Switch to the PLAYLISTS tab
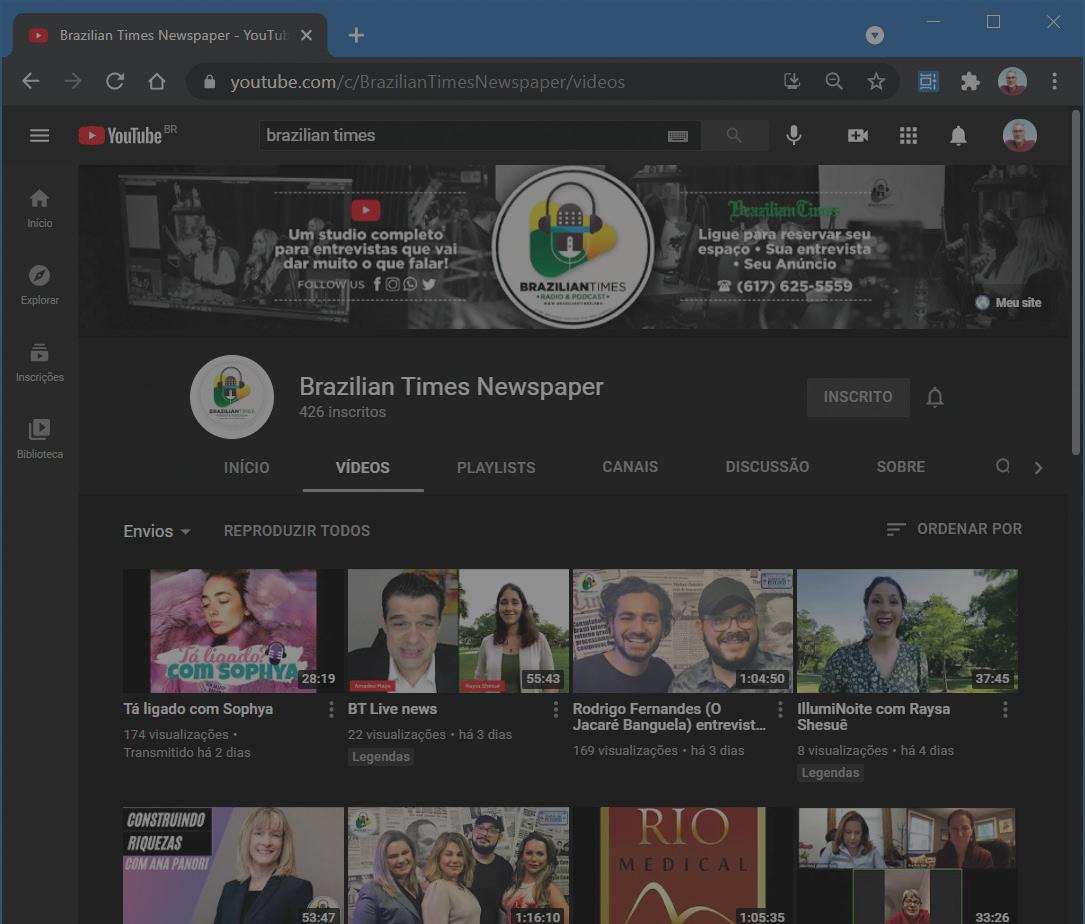This screenshot has width=1085, height=924. (496, 467)
